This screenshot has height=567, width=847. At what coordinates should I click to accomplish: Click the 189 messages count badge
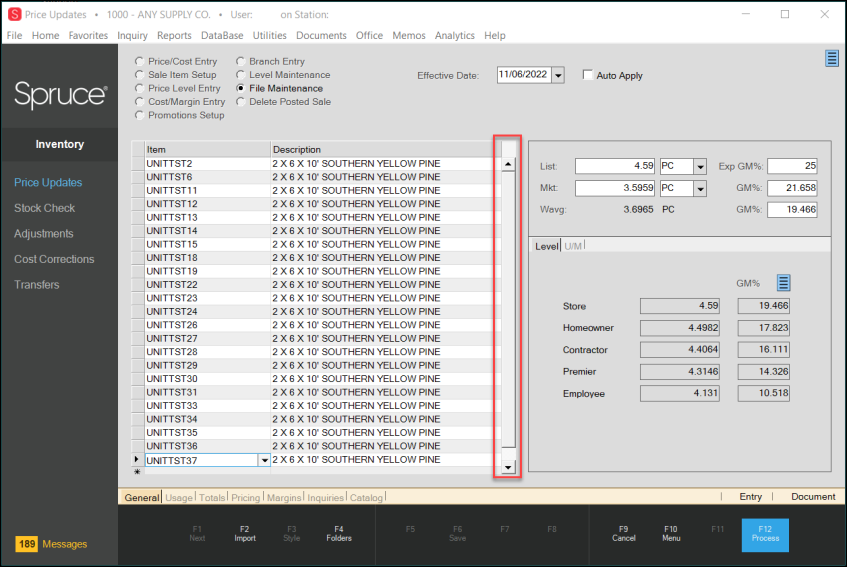coord(26,544)
